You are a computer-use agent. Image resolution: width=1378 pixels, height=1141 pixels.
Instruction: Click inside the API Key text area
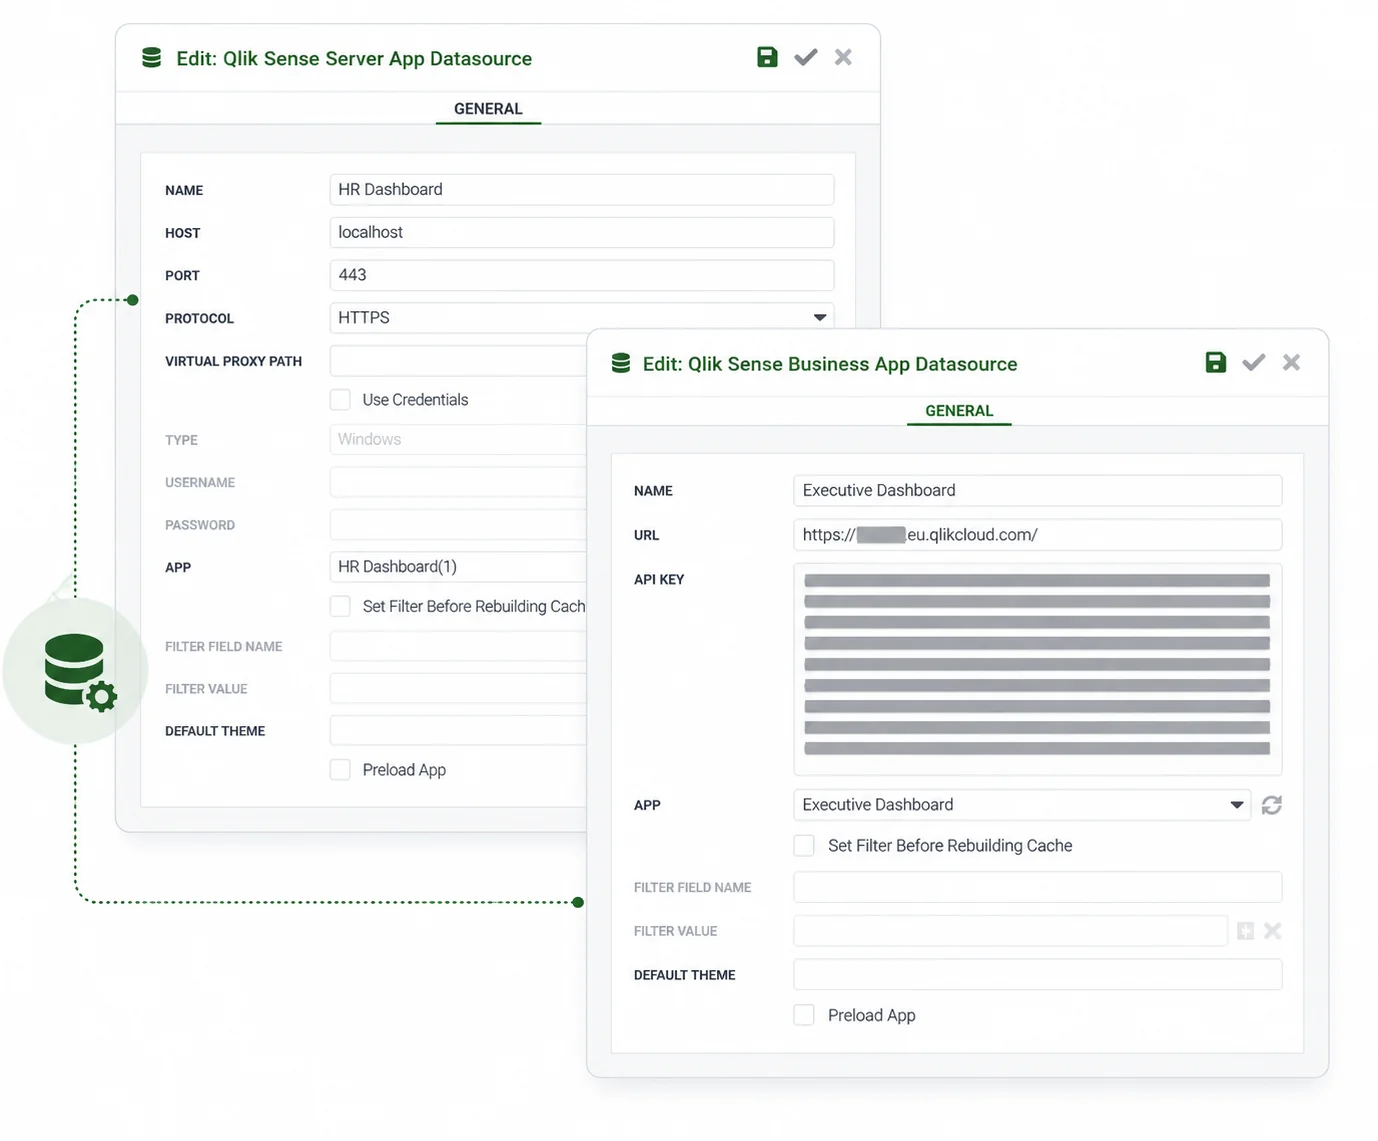coord(1038,669)
